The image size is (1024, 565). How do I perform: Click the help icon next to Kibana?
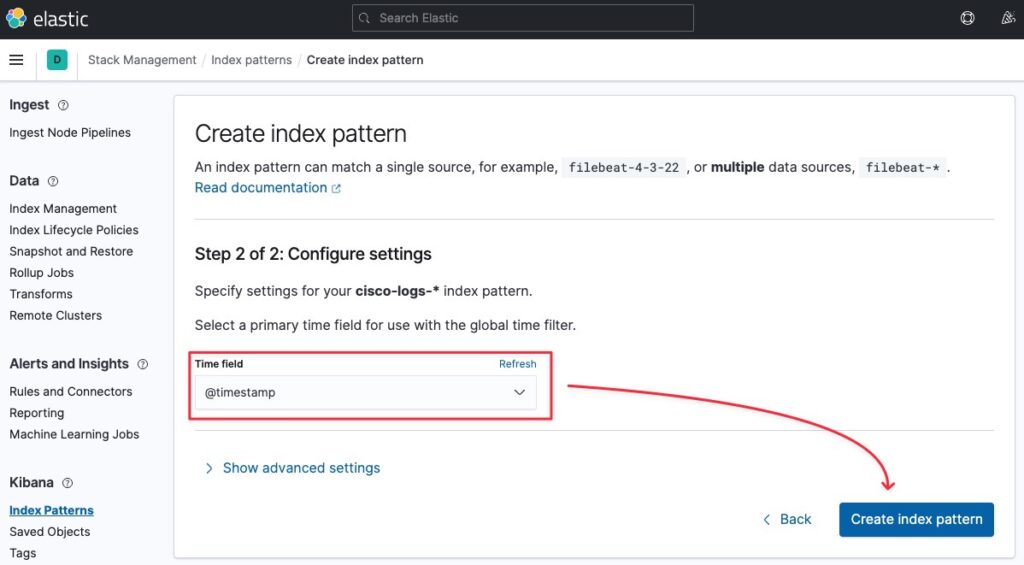pos(67,483)
